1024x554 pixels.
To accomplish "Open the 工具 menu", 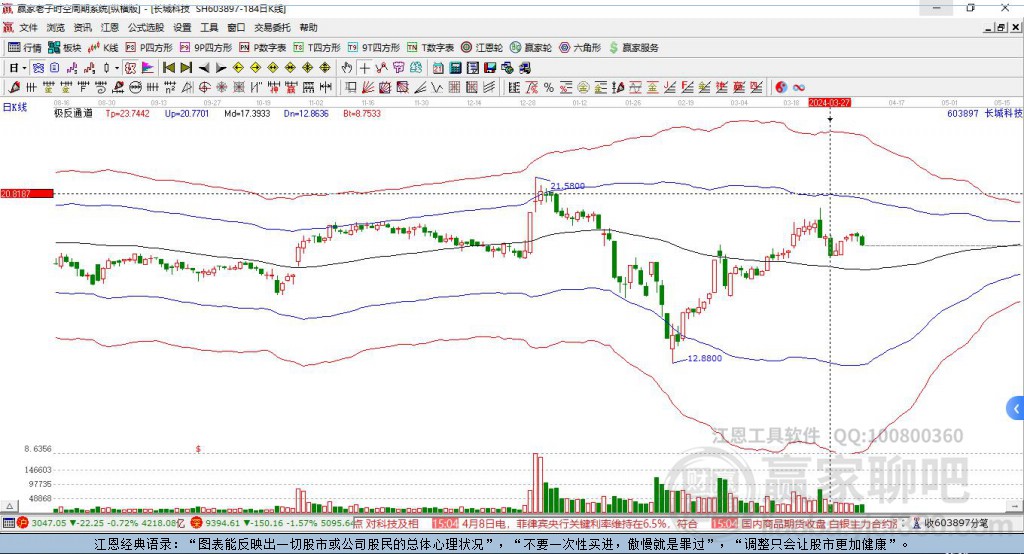I will (209, 27).
